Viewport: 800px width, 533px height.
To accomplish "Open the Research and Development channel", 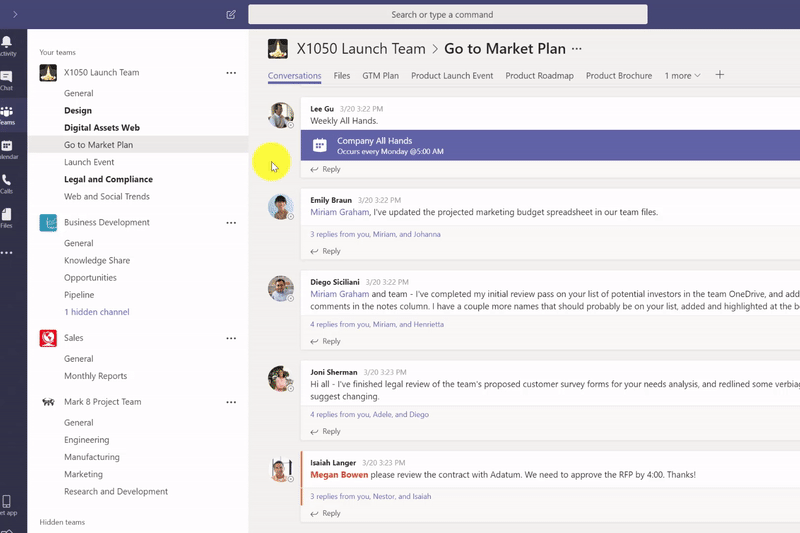I will pos(116,491).
